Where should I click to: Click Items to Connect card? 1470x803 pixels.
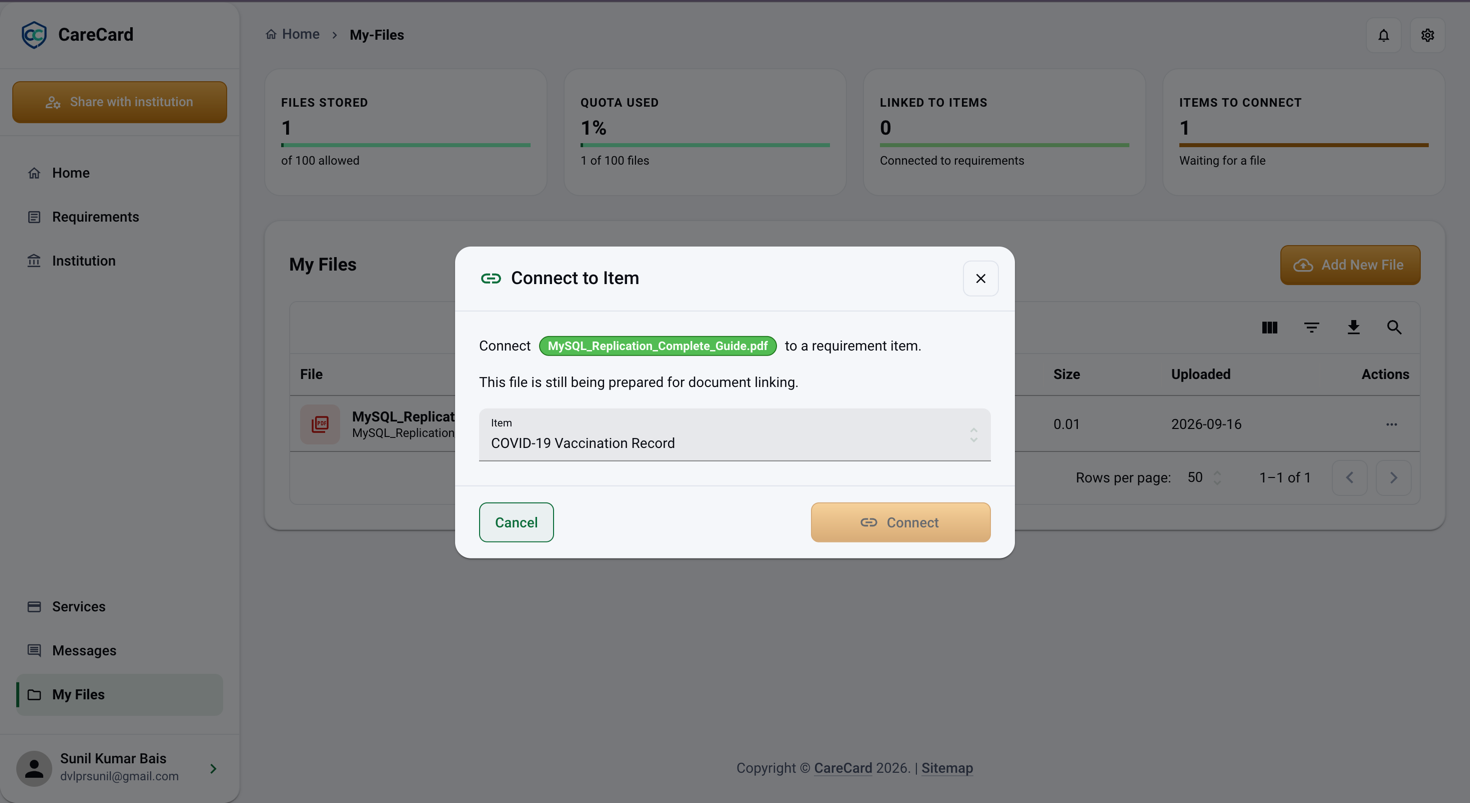pos(1304,132)
